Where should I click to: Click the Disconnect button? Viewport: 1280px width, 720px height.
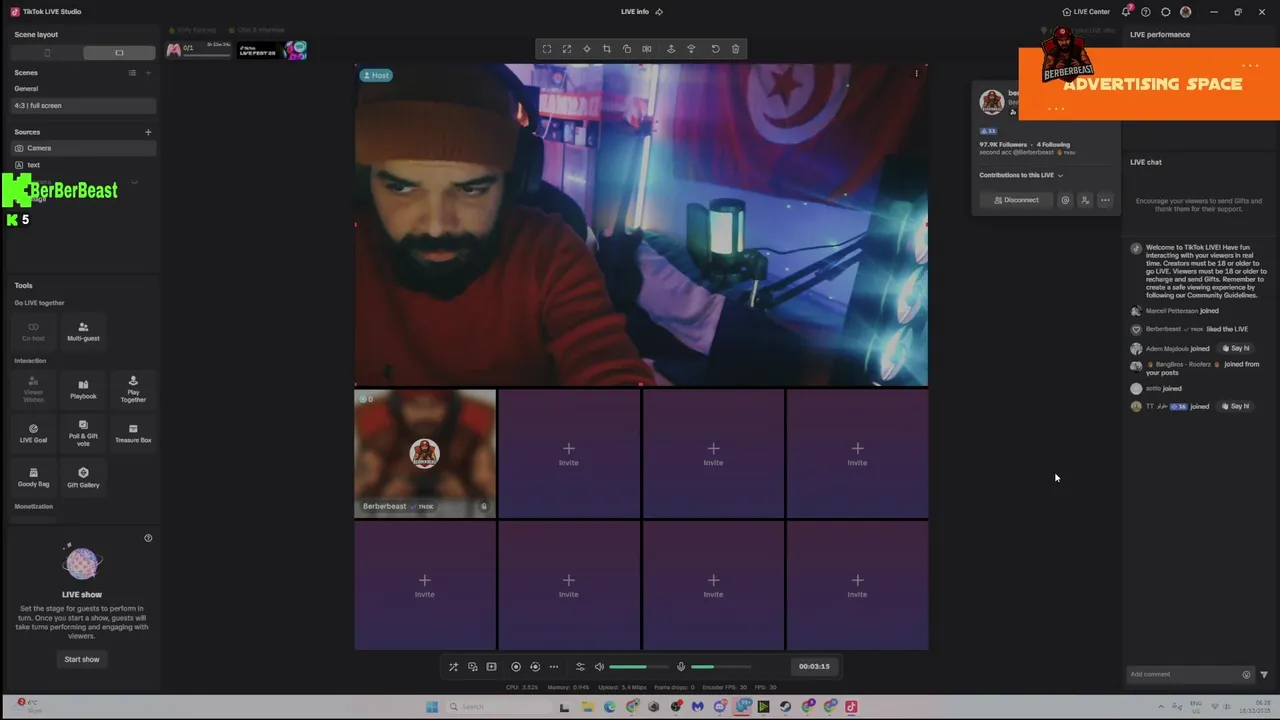[x=1016, y=200]
